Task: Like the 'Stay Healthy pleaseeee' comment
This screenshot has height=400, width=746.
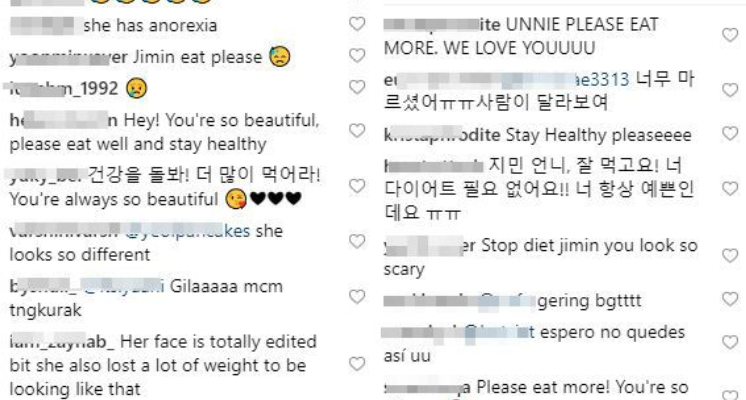Action: coord(730,134)
